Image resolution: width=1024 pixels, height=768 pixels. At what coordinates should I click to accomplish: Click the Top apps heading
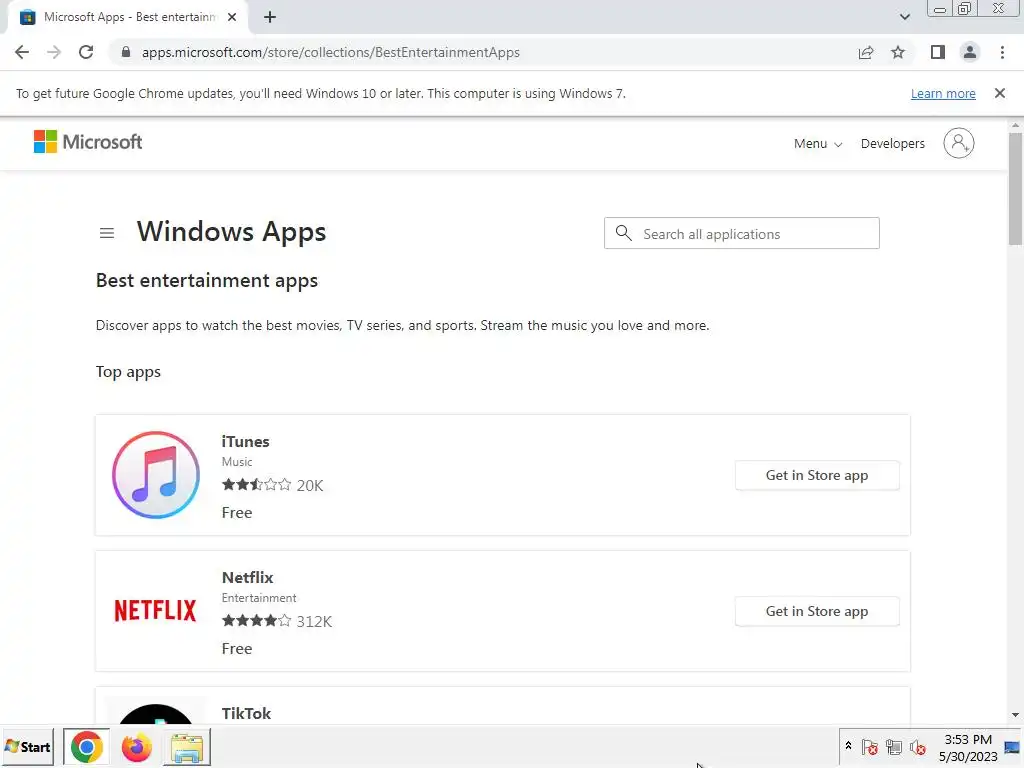pos(128,372)
